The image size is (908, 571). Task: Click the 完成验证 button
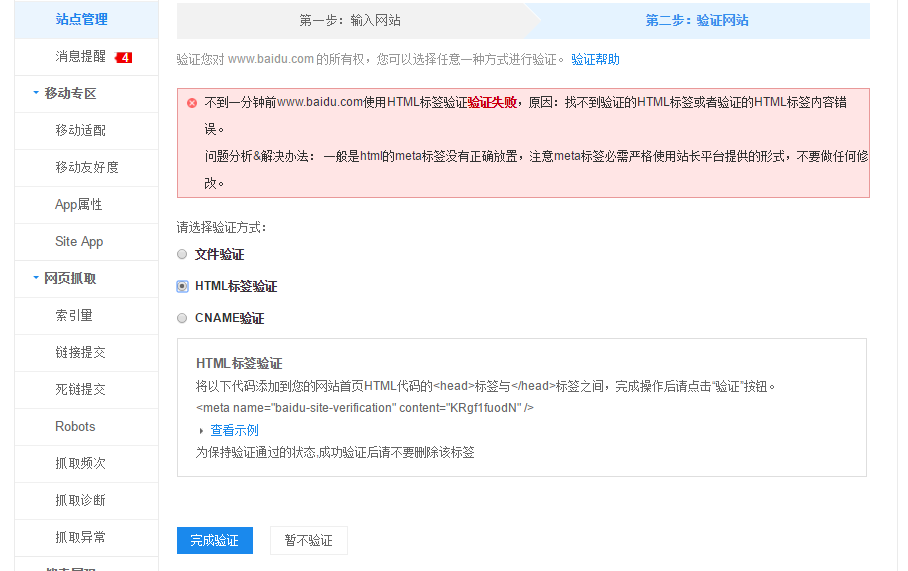click(x=214, y=540)
